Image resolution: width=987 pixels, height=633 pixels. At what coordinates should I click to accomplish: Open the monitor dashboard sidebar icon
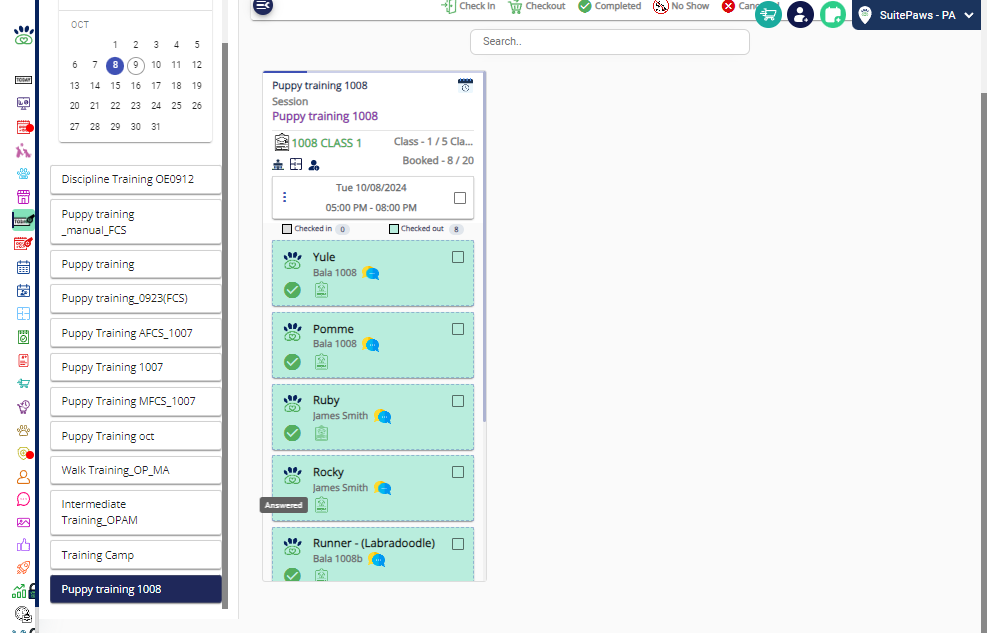(x=23, y=103)
